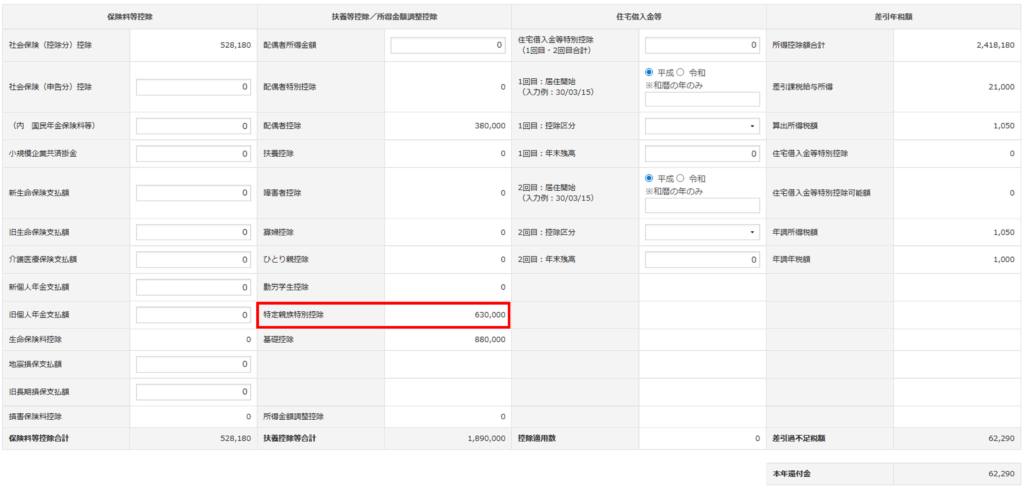Click the 住宅借入金等特別控除 amount field
The height and width of the screenshot is (491, 1024).
(x=702, y=45)
